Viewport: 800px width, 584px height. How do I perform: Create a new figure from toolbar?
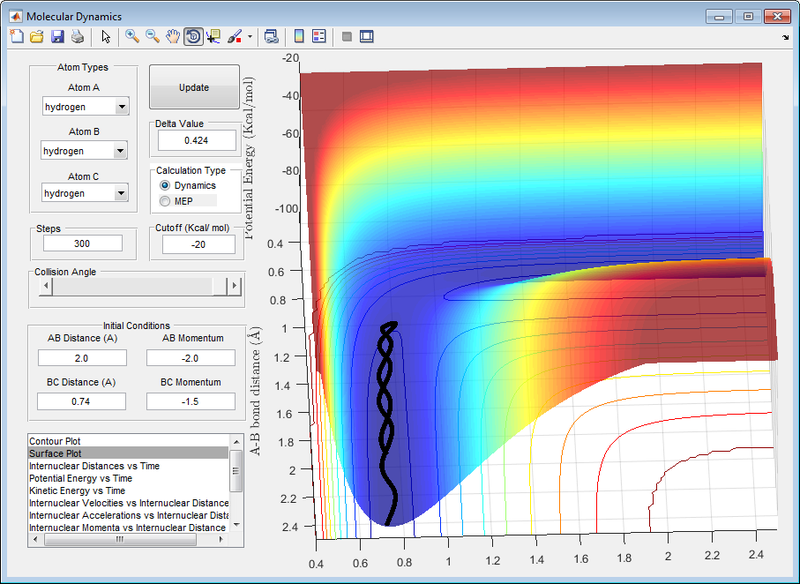(17, 36)
